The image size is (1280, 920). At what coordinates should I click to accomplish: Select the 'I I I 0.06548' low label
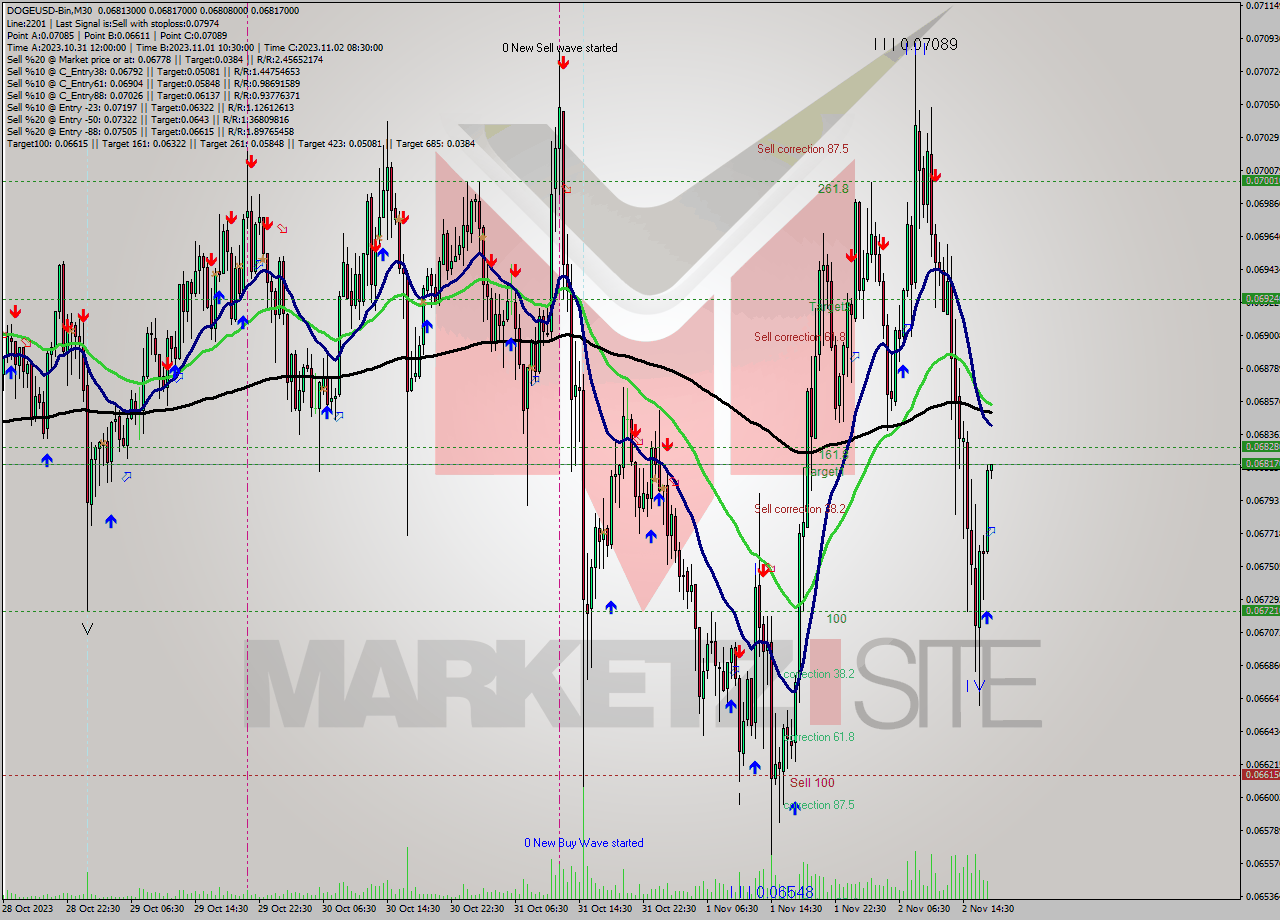(771, 891)
